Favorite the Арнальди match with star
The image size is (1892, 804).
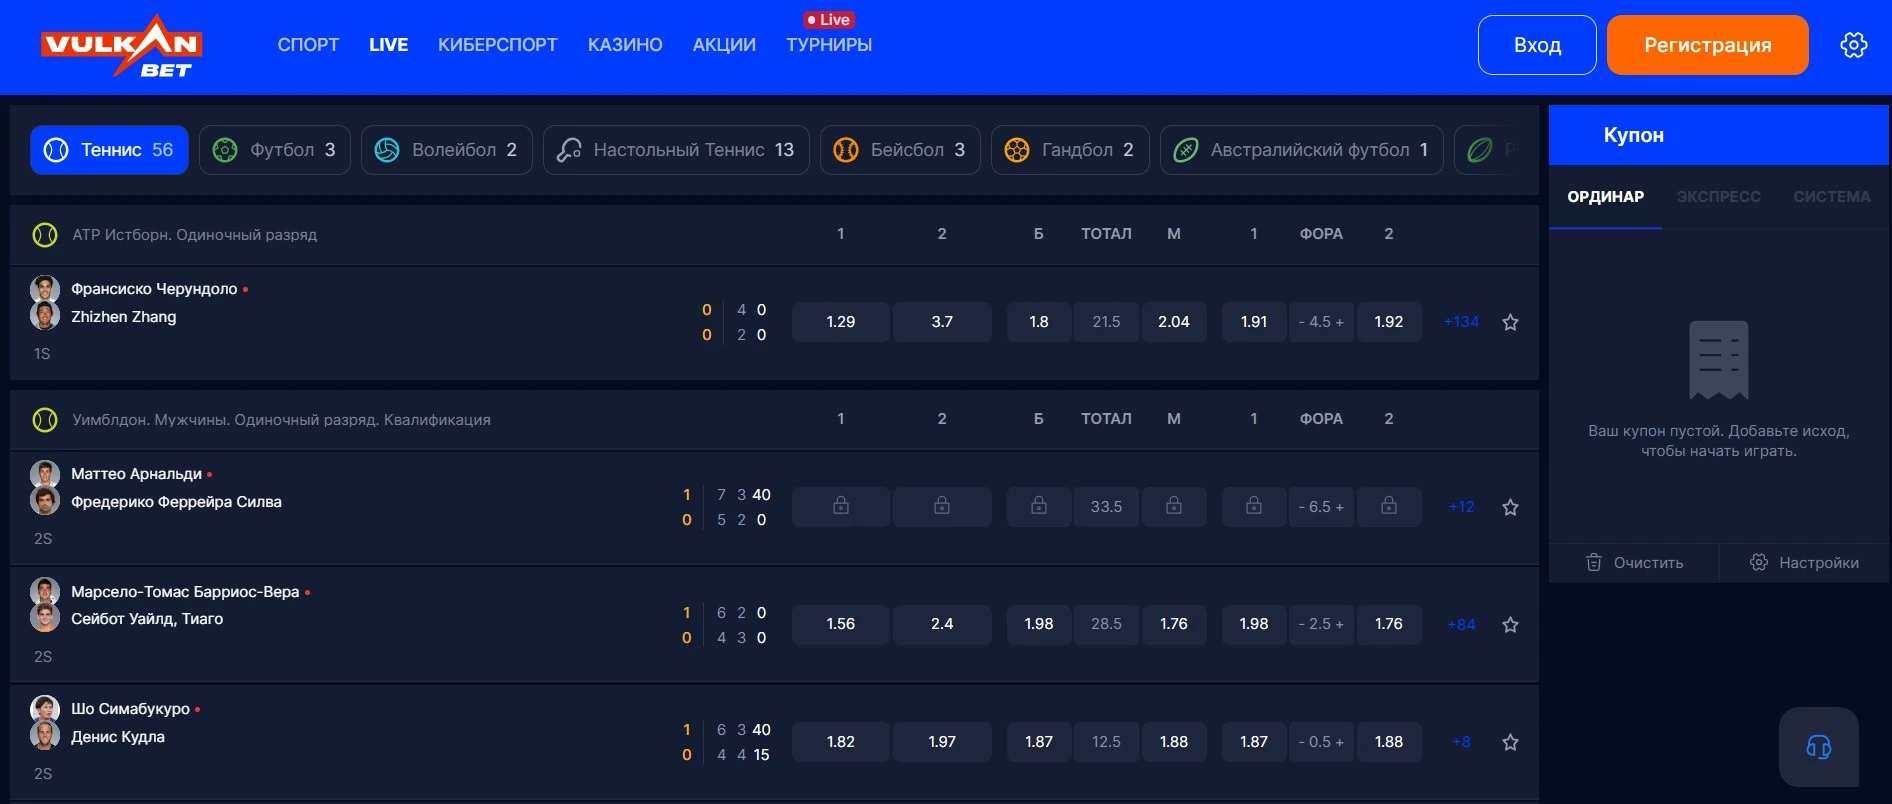point(1510,507)
